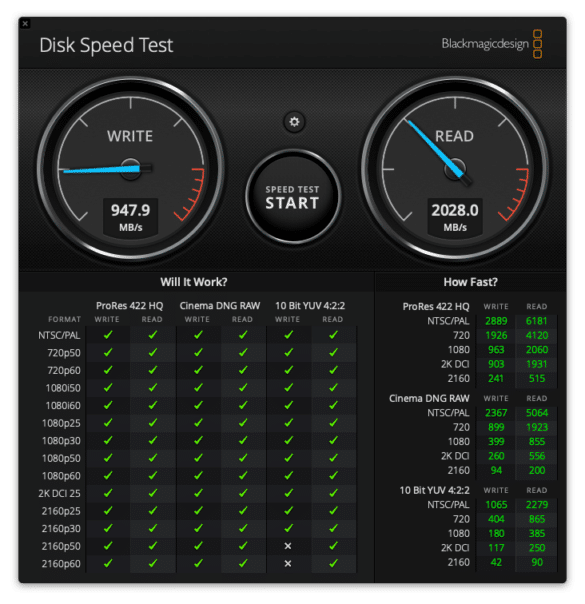Image resolution: width=585 pixels, height=604 pixels.
Task: Click the 1923 Cinema DNG 720 read value
Action: 537,427
